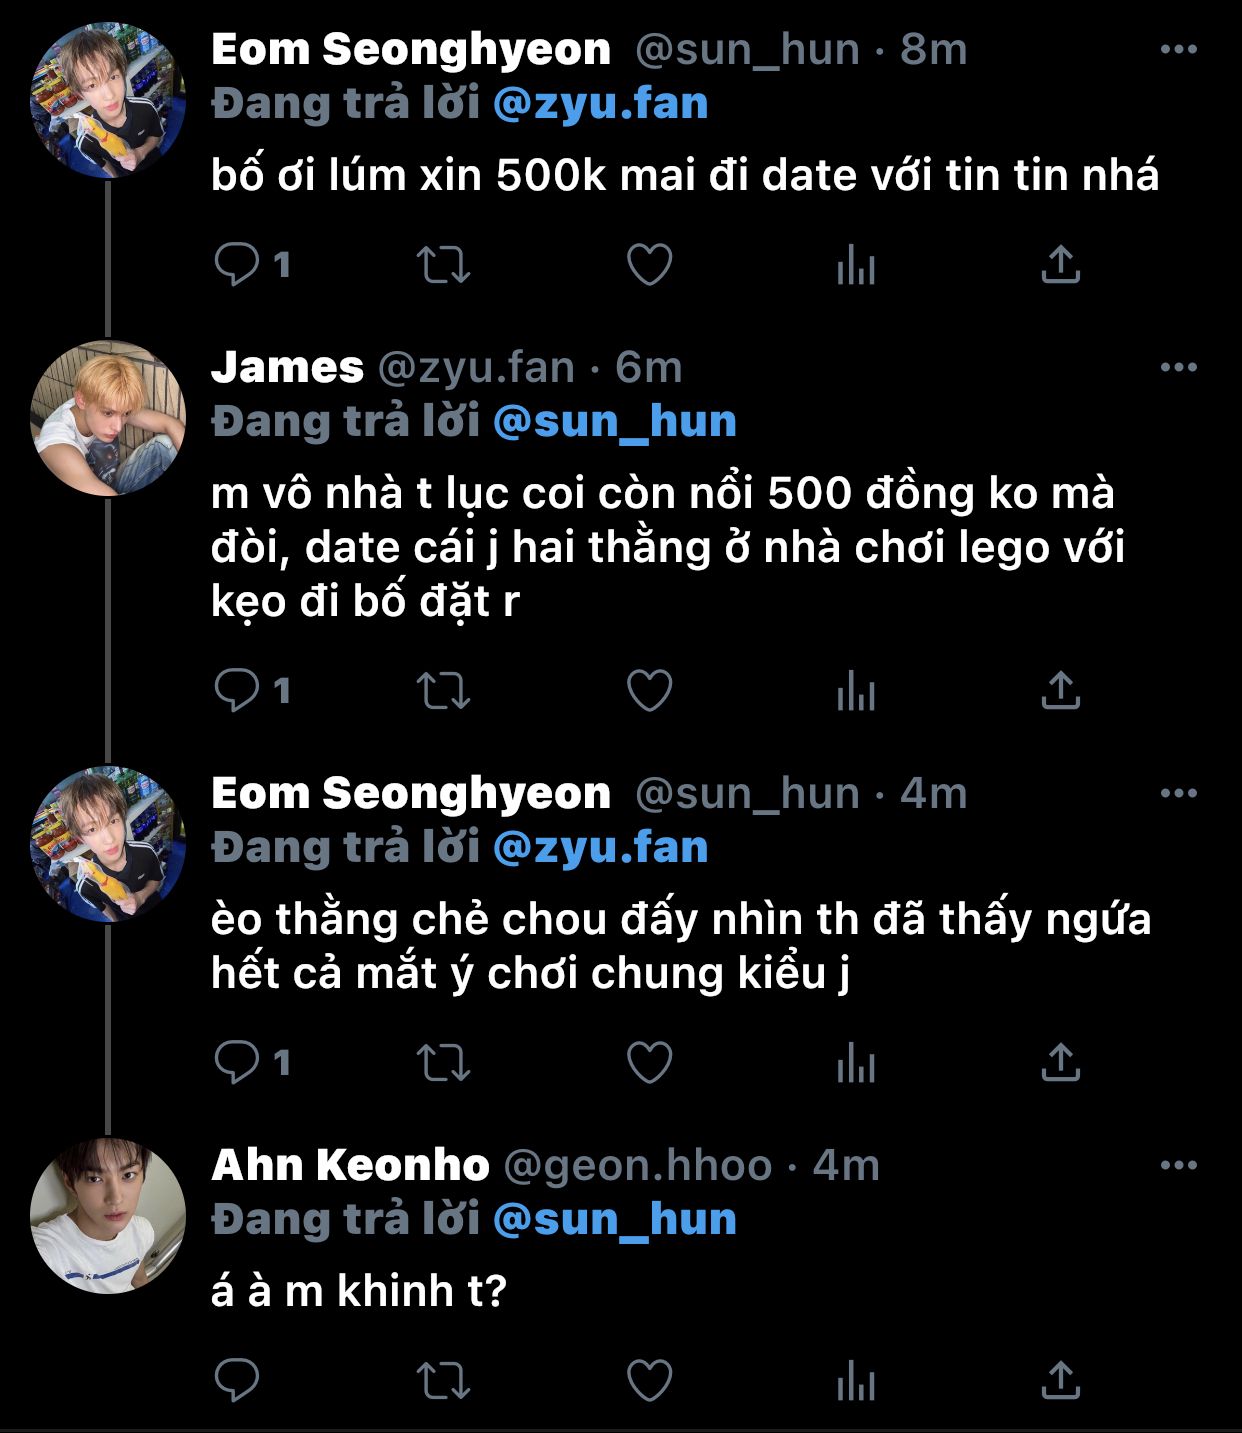
Task: Open more options on first tweet
Action: tap(1179, 49)
